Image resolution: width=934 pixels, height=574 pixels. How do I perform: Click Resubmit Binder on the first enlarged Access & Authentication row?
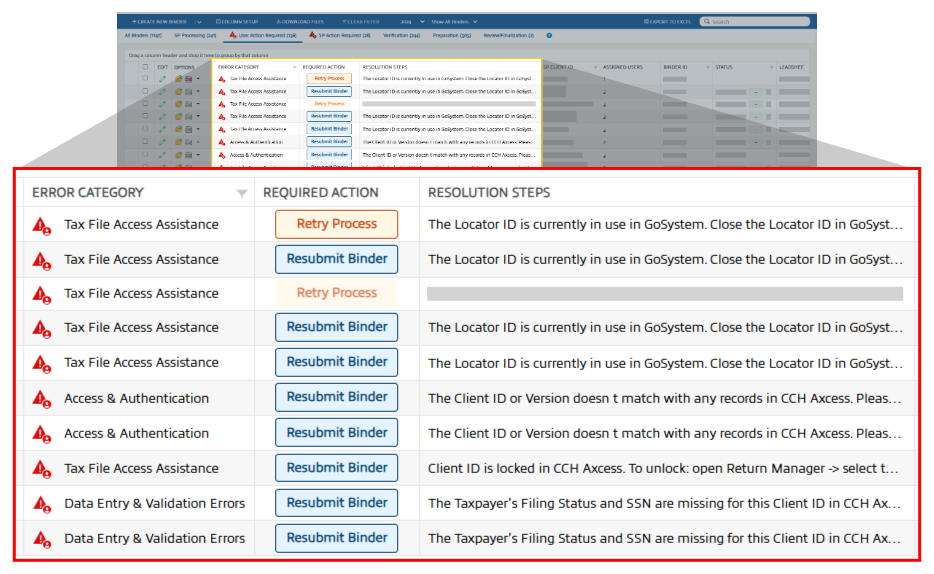337,397
